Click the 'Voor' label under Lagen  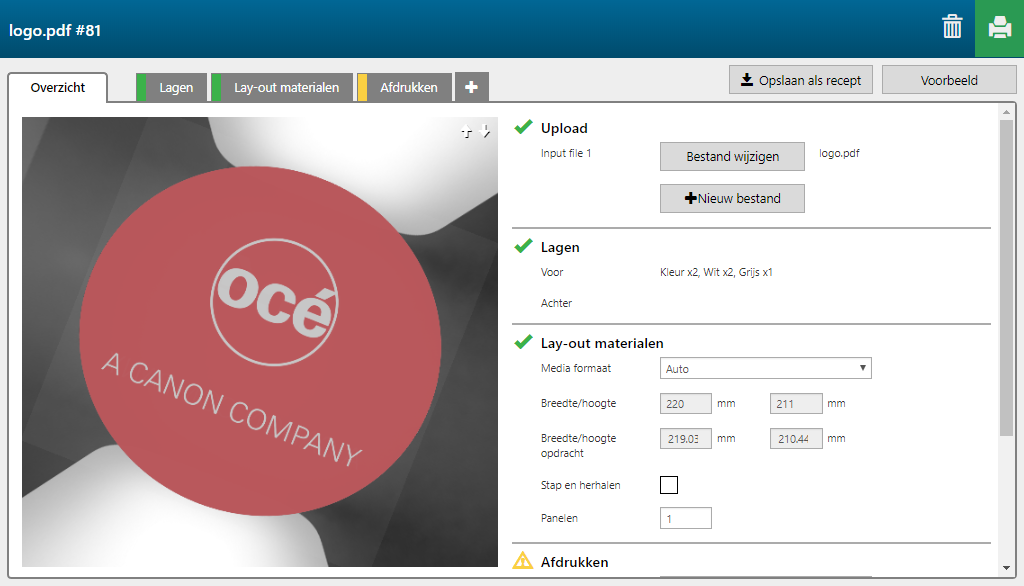pos(552,272)
